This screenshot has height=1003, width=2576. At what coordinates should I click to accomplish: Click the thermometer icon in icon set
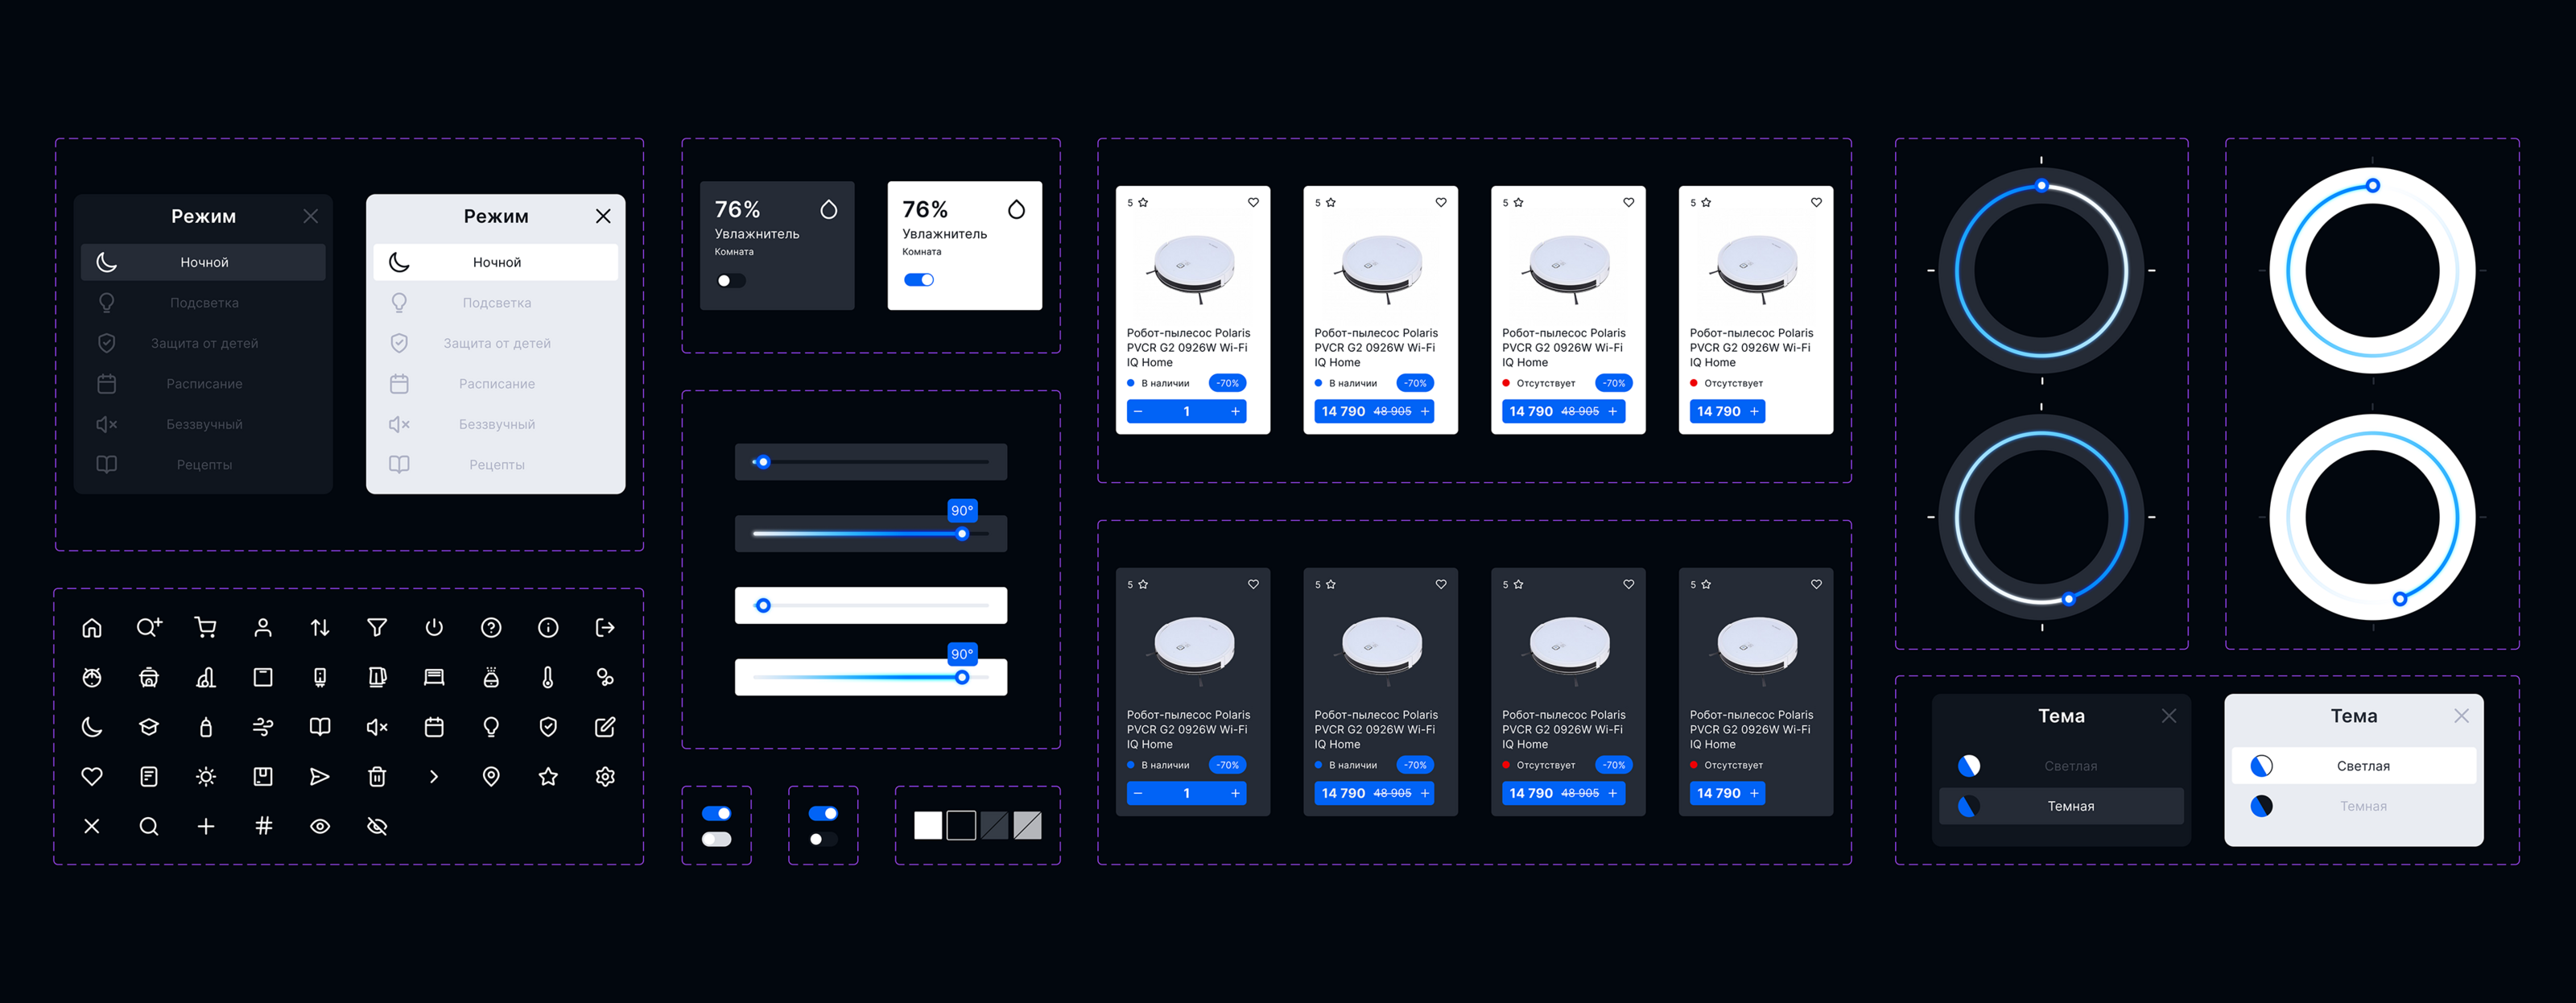coord(548,678)
